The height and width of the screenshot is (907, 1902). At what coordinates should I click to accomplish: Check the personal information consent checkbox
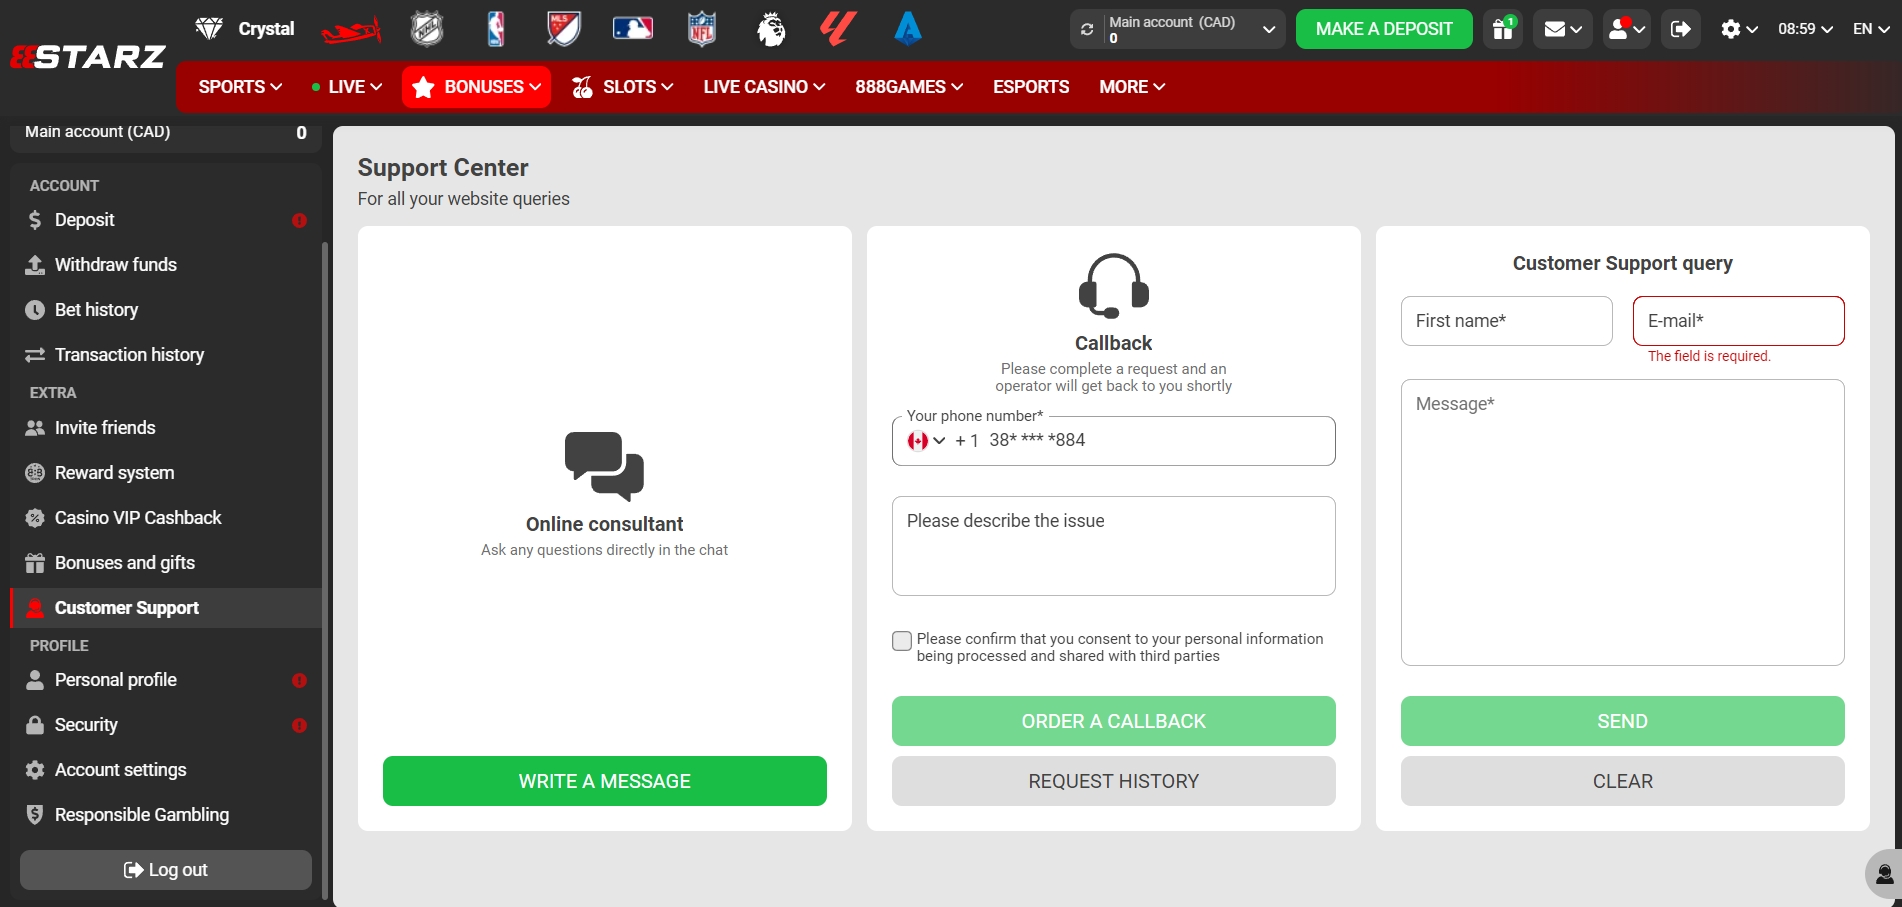tap(902, 641)
